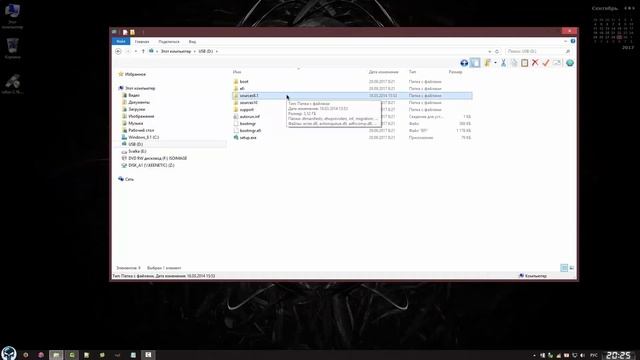Viewport: 640px width, 360px height.
Task: Open the Share (Поделиться) ribbon tab
Action: pos(169,42)
